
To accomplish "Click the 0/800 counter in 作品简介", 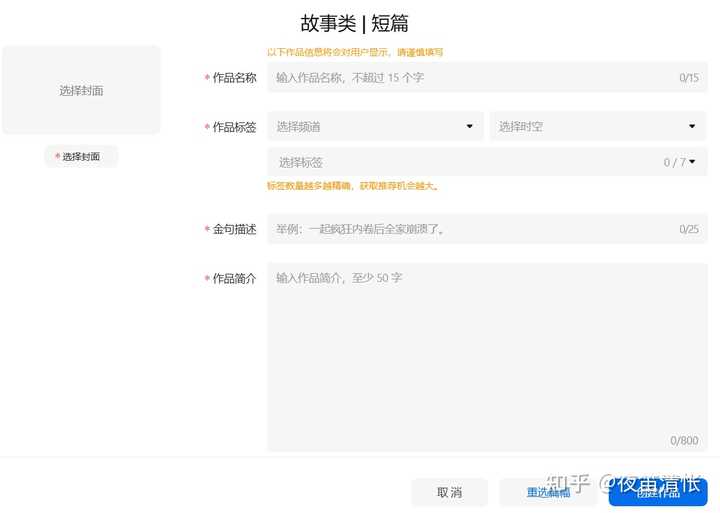I will [x=684, y=441].
